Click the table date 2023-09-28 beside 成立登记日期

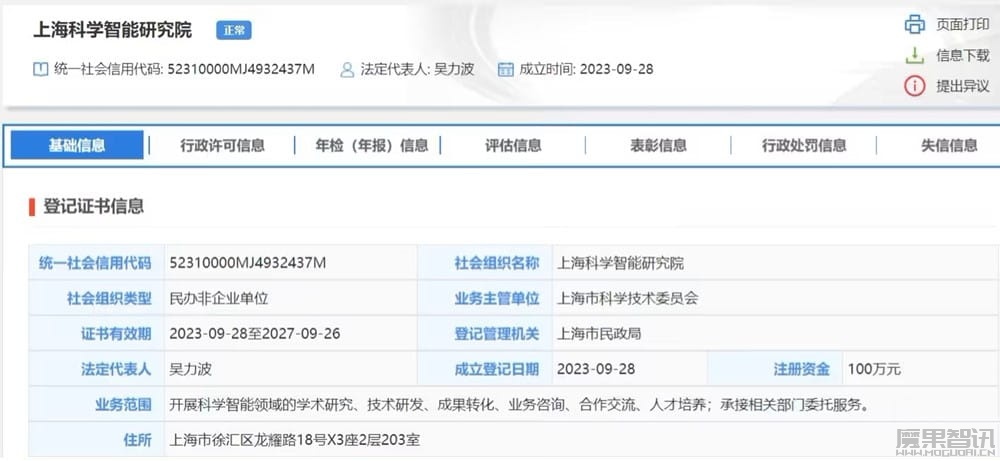click(596, 369)
